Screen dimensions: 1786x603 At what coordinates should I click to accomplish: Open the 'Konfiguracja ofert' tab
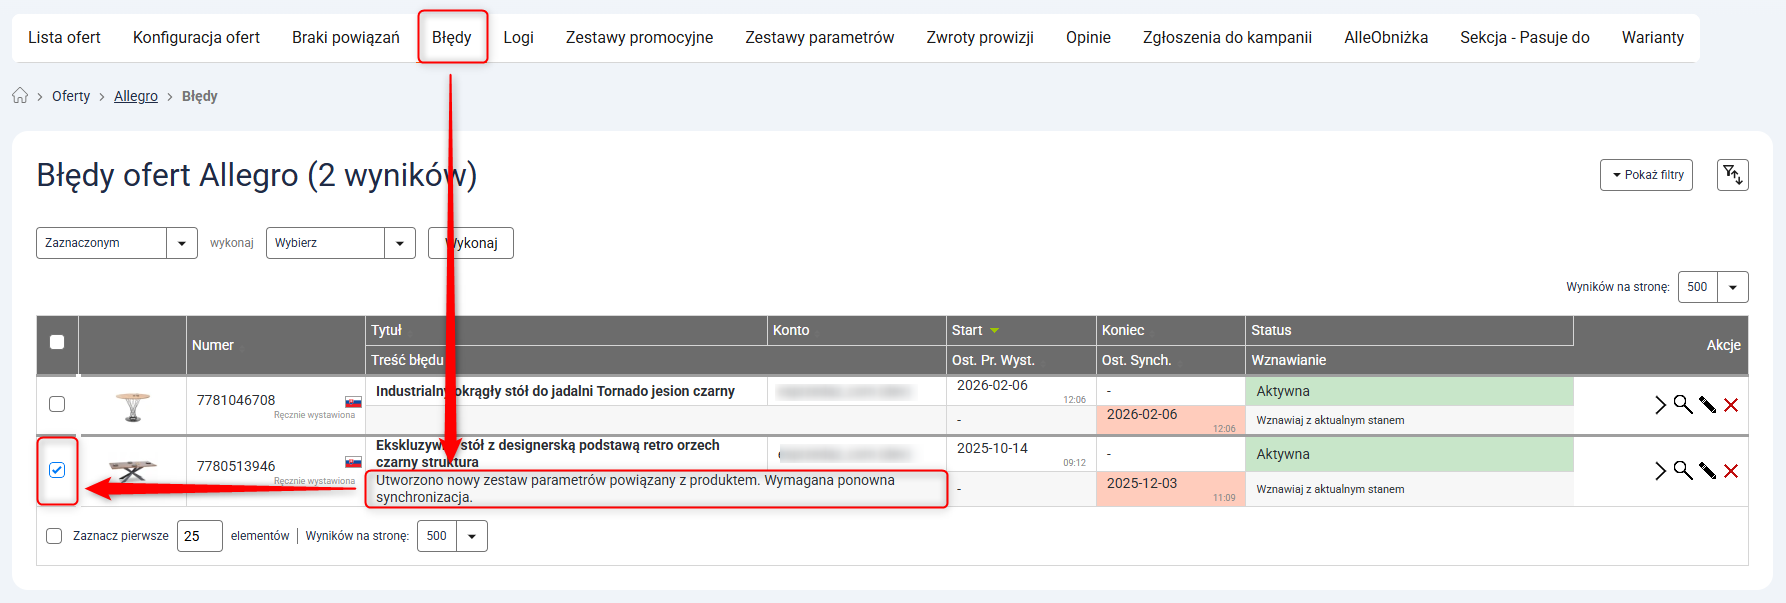(196, 38)
